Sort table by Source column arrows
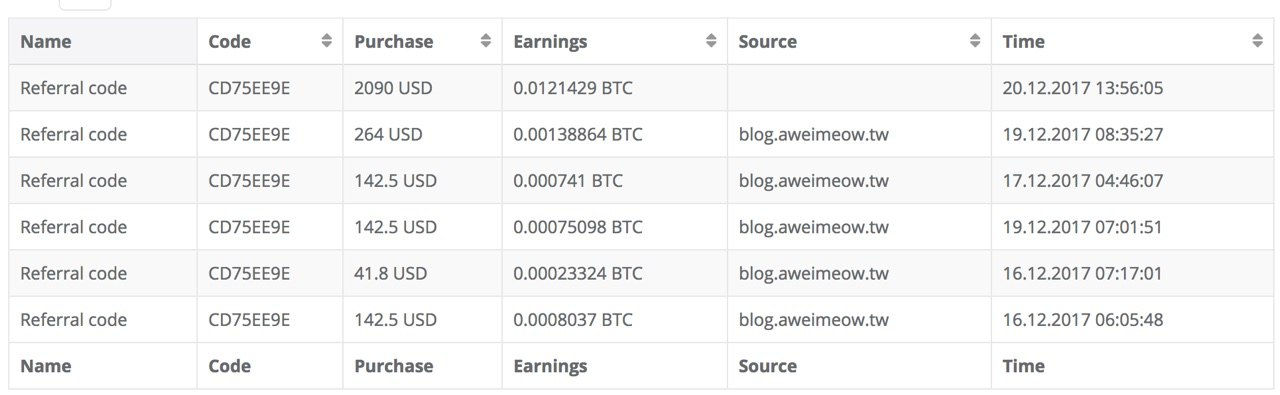Screen dimensions: 1280x395 pyautogui.click(x=975, y=41)
